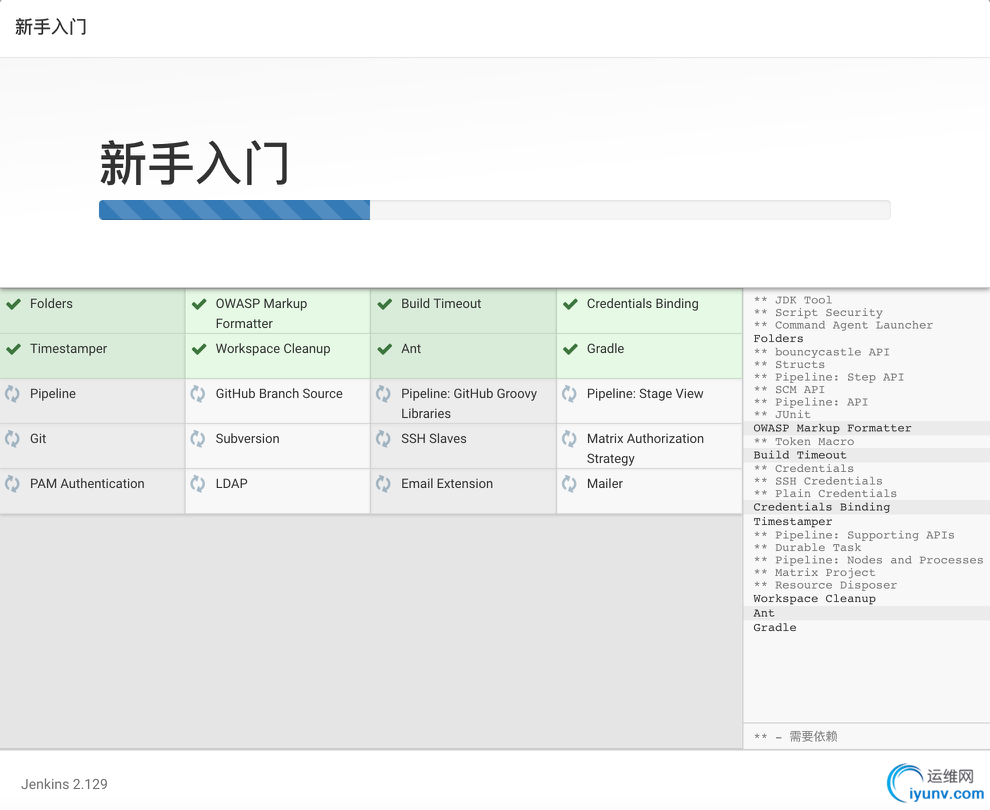The image size is (990, 810).
Task: Click the spinner beside Email Extension
Action: point(384,484)
